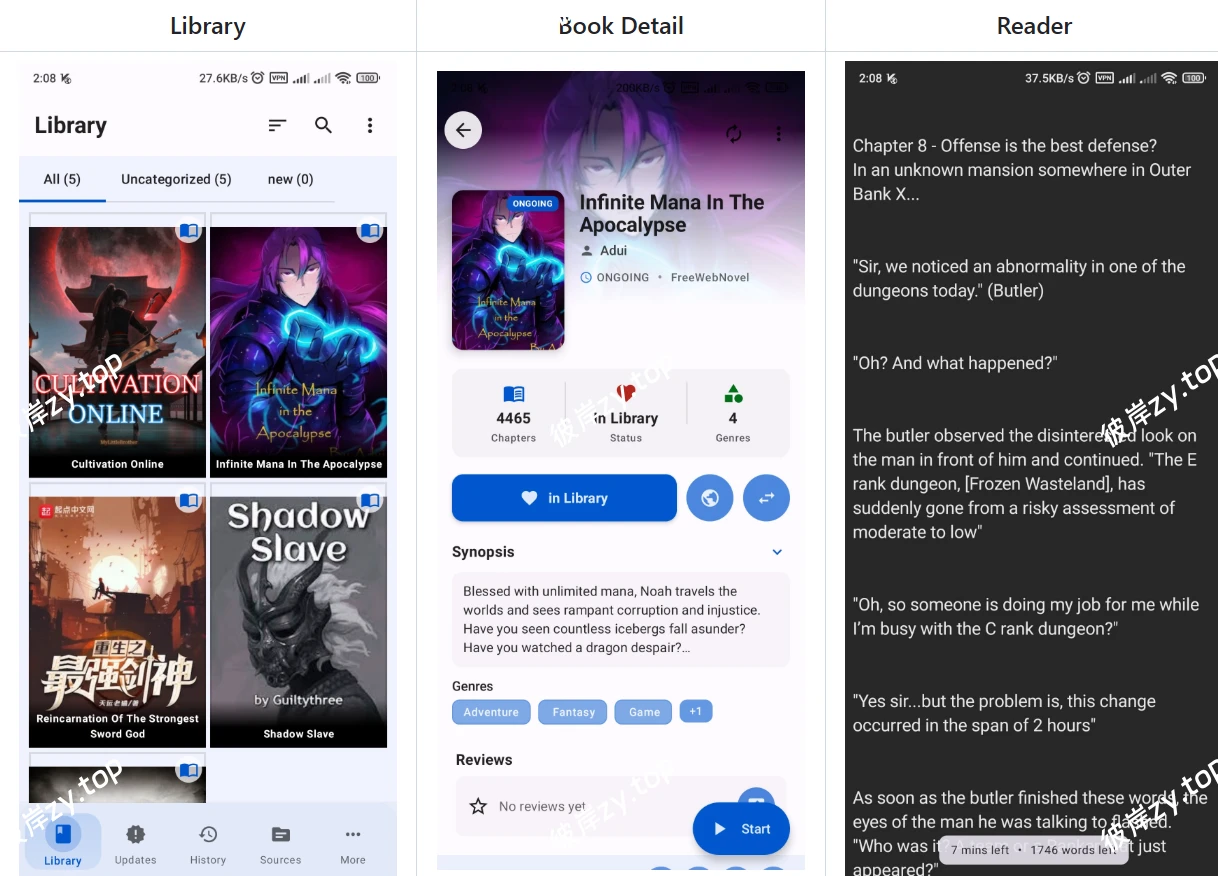Tap the sort and filter icon in Library

click(x=276, y=125)
